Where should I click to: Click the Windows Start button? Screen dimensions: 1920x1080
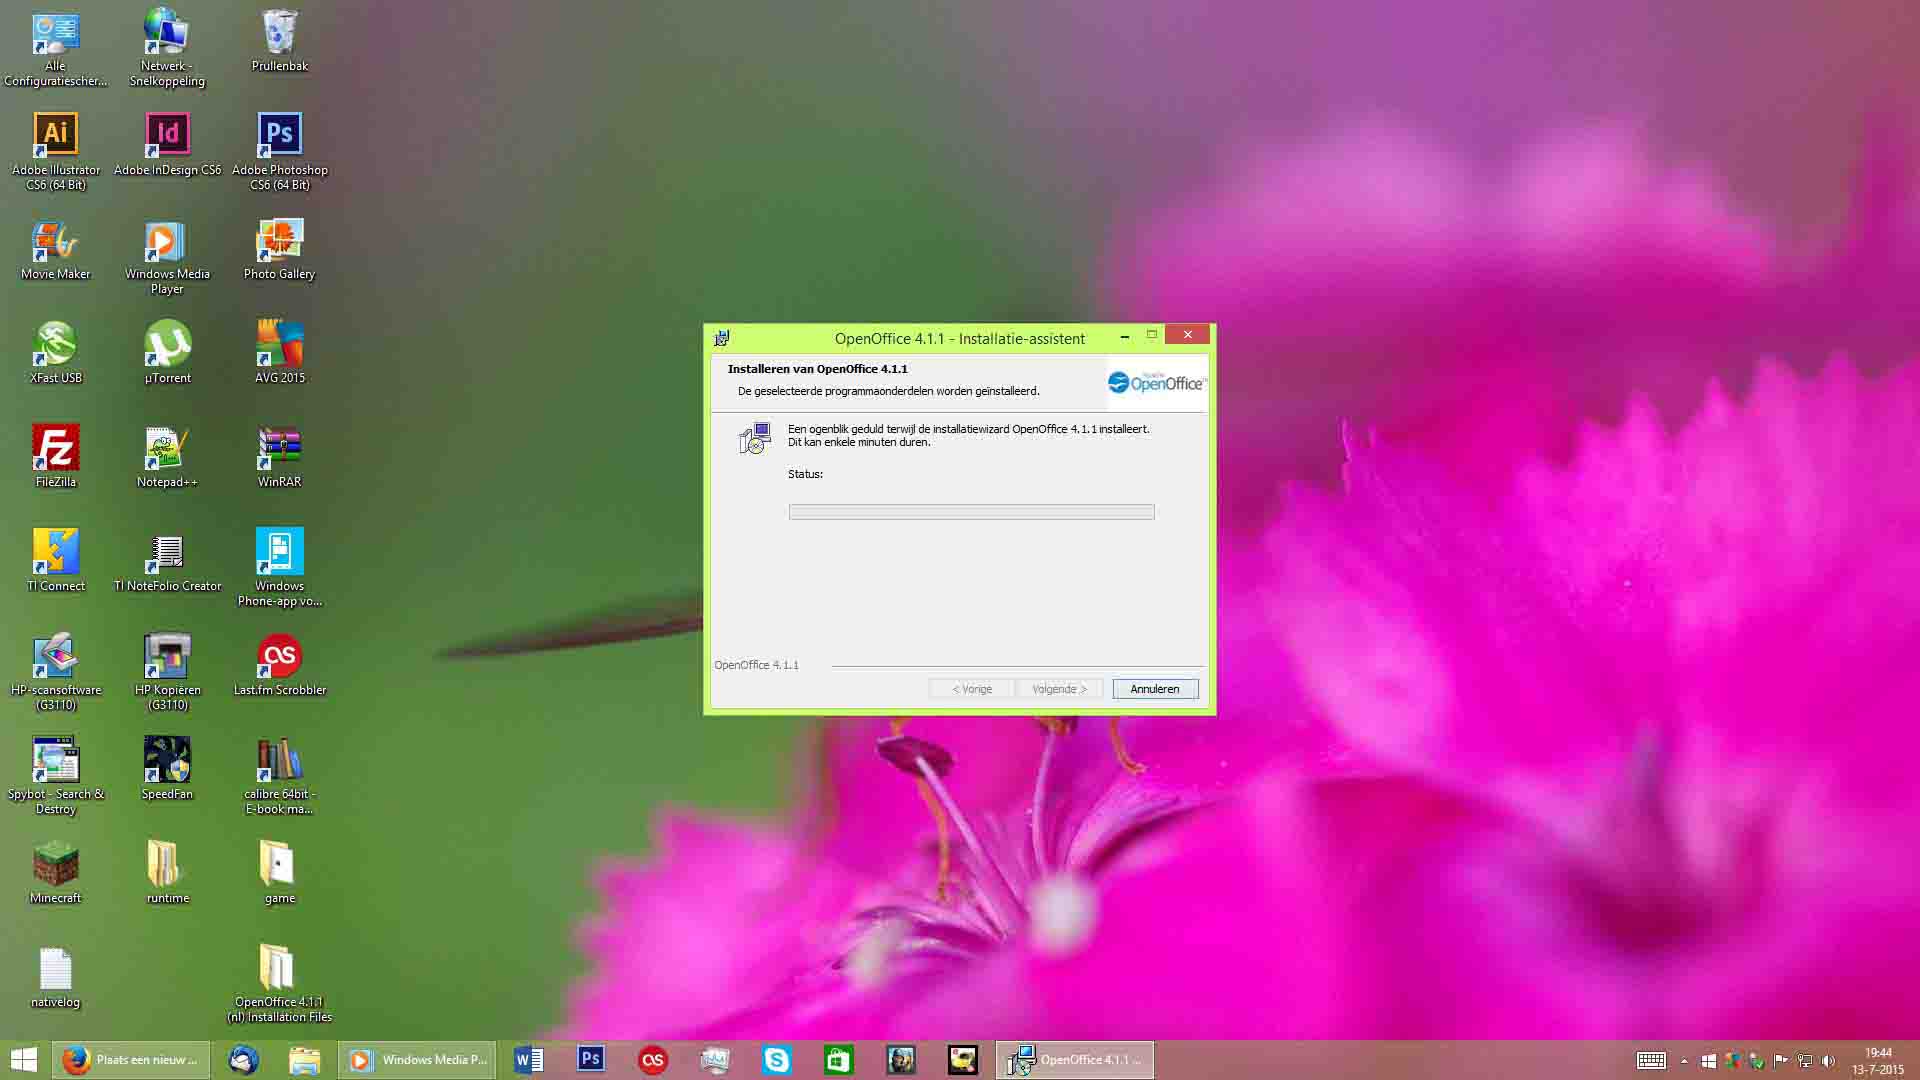coord(24,1060)
